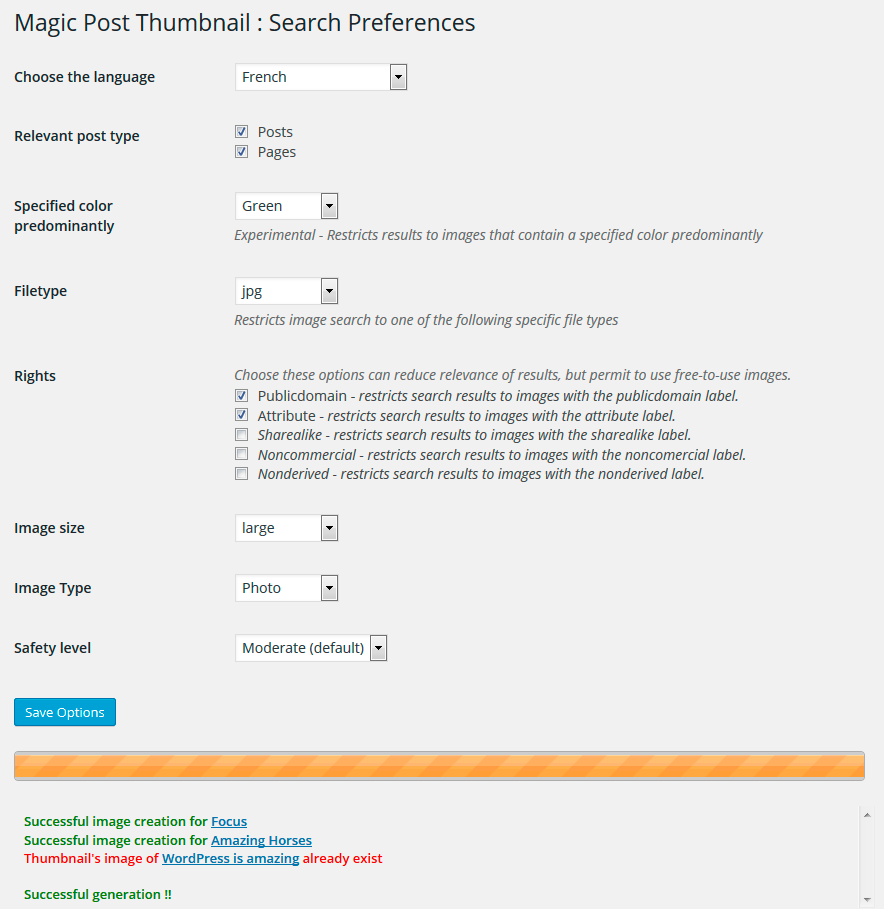
Task: Open the Image Type dropdown showing Photo
Action: click(286, 588)
